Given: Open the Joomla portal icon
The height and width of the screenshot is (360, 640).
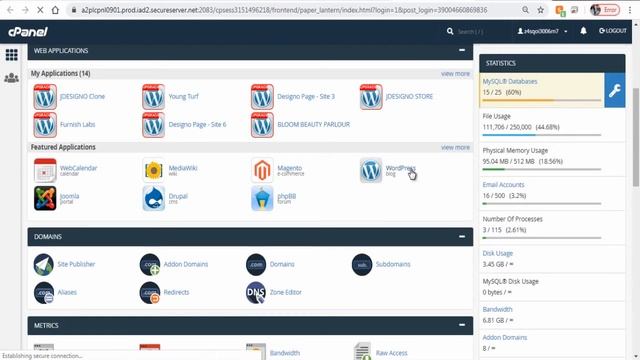Looking at the screenshot, I should (45, 198).
